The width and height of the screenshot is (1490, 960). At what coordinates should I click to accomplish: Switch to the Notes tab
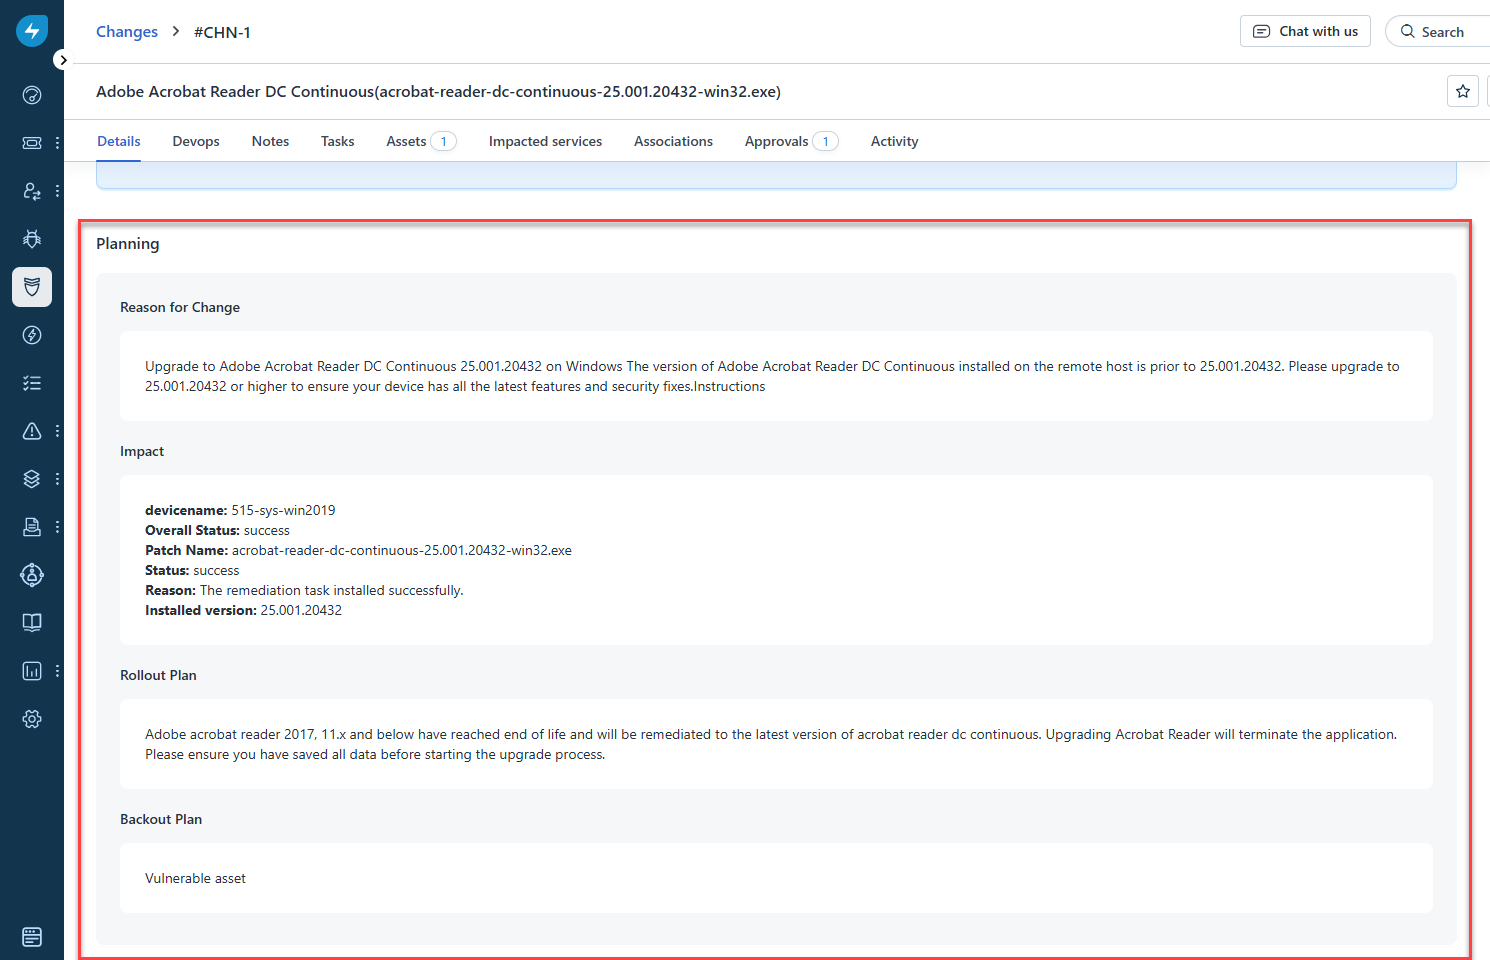click(x=270, y=141)
